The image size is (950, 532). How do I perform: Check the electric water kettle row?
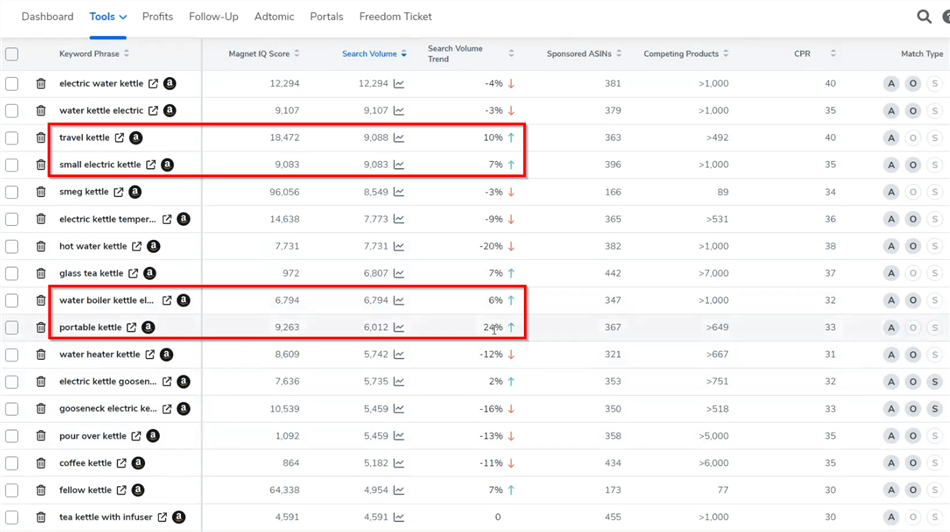[12, 84]
